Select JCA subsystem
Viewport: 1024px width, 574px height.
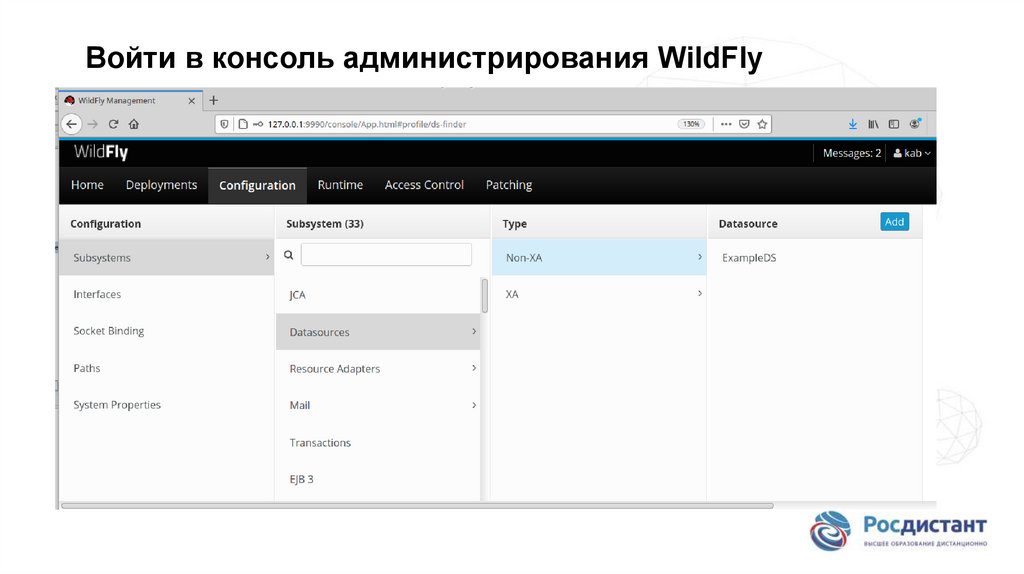(378, 295)
